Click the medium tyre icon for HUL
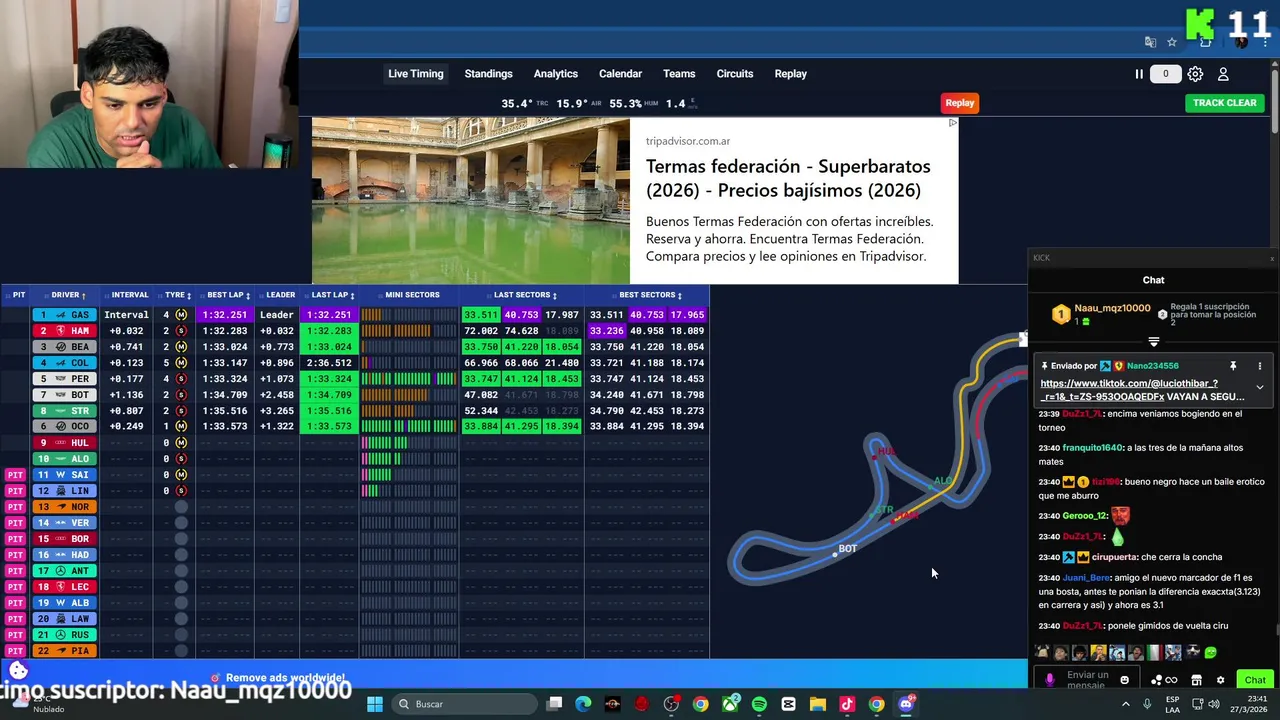This screenshot has width=1280, height=720. [181, 443]
